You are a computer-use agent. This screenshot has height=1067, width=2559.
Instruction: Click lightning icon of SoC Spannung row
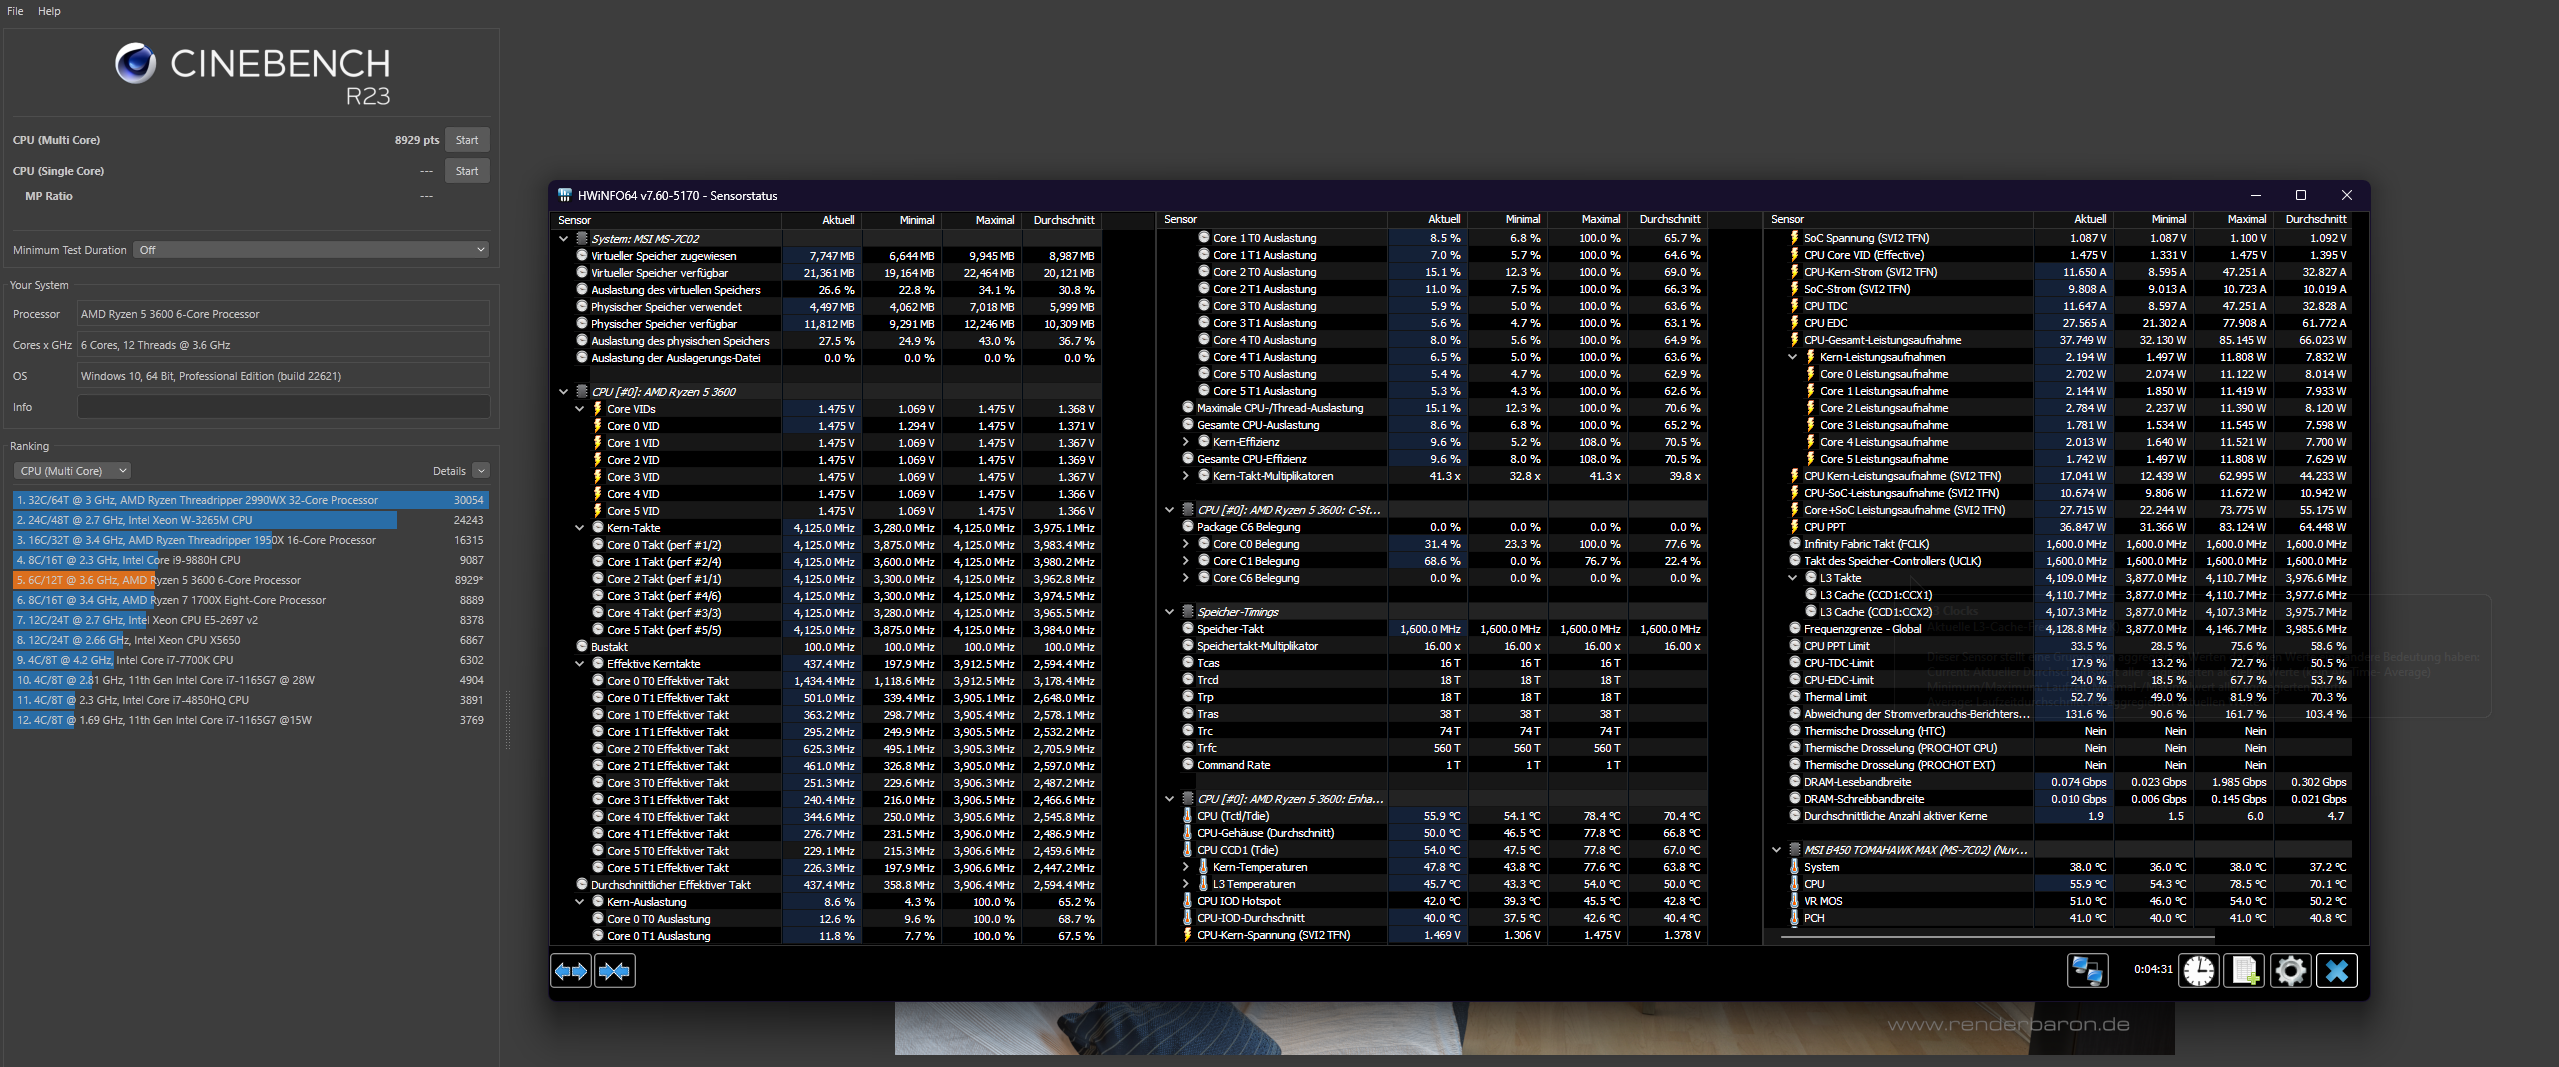(1794, 238)
